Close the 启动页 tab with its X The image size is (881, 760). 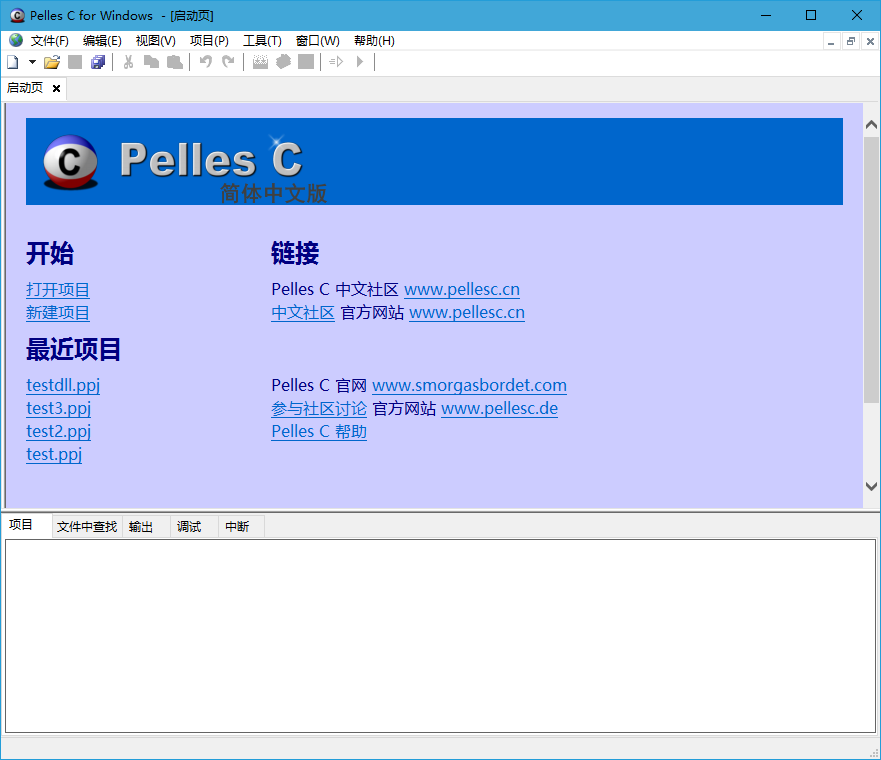click(56, 89)
